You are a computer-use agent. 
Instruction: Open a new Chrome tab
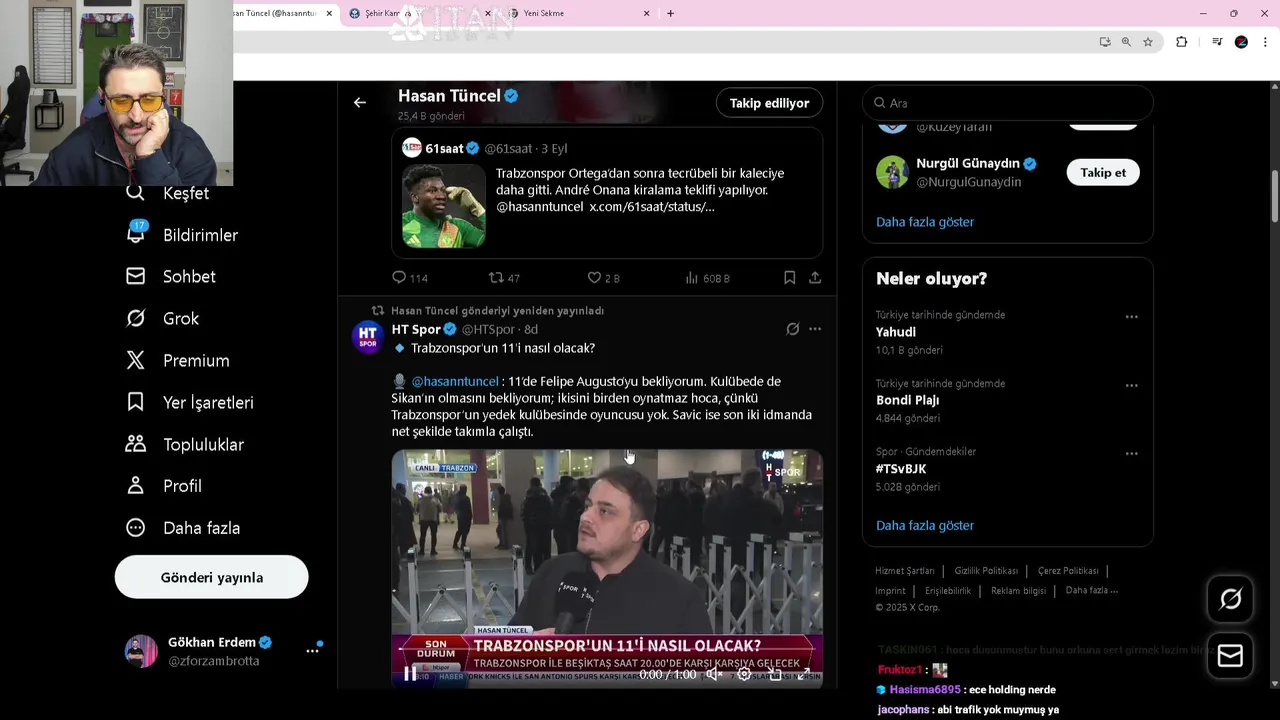[x=670, y=13]
